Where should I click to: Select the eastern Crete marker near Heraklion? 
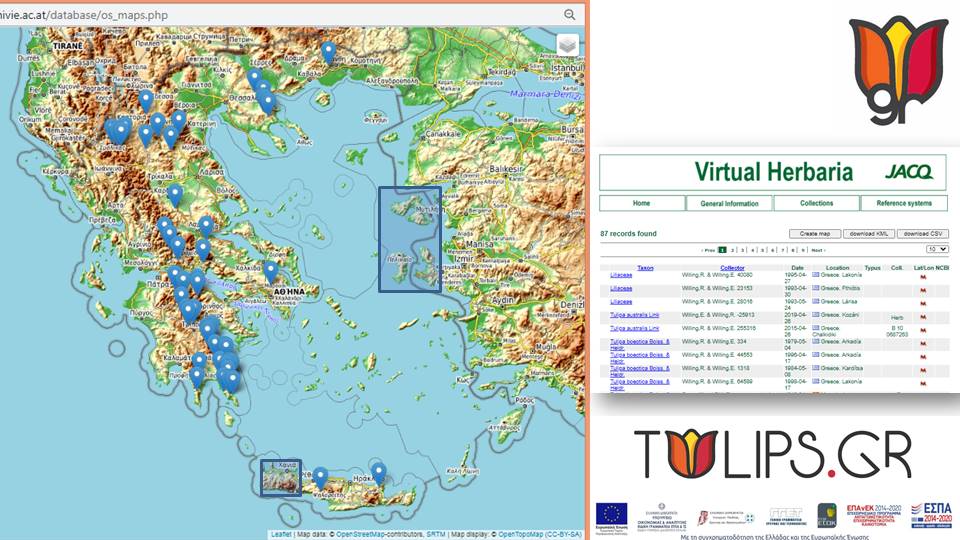coord(379,473)
